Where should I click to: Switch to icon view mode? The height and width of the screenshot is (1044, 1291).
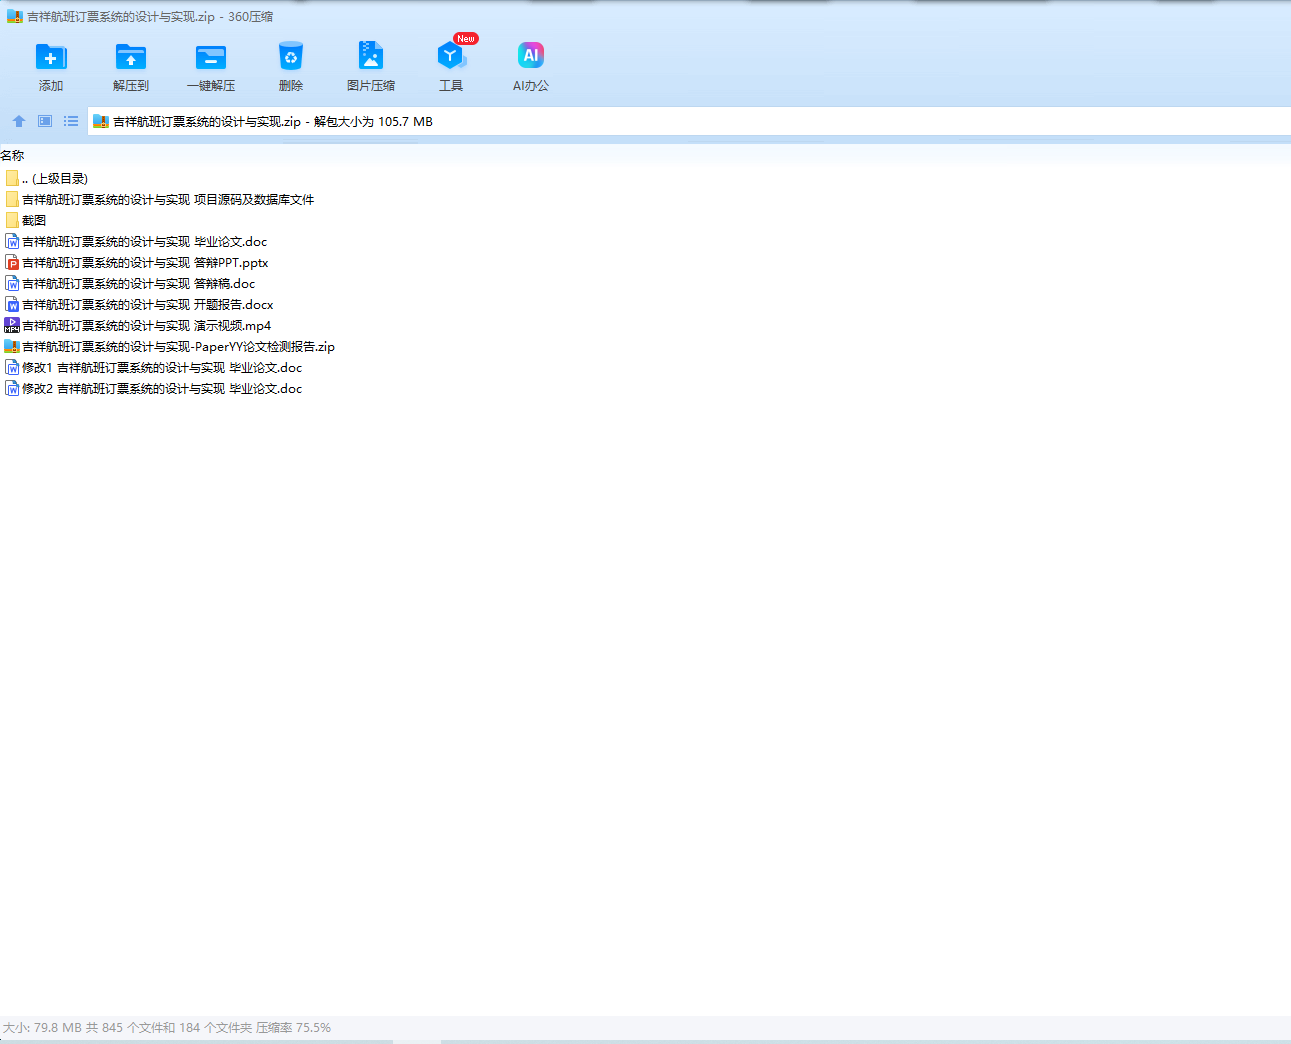45,121
